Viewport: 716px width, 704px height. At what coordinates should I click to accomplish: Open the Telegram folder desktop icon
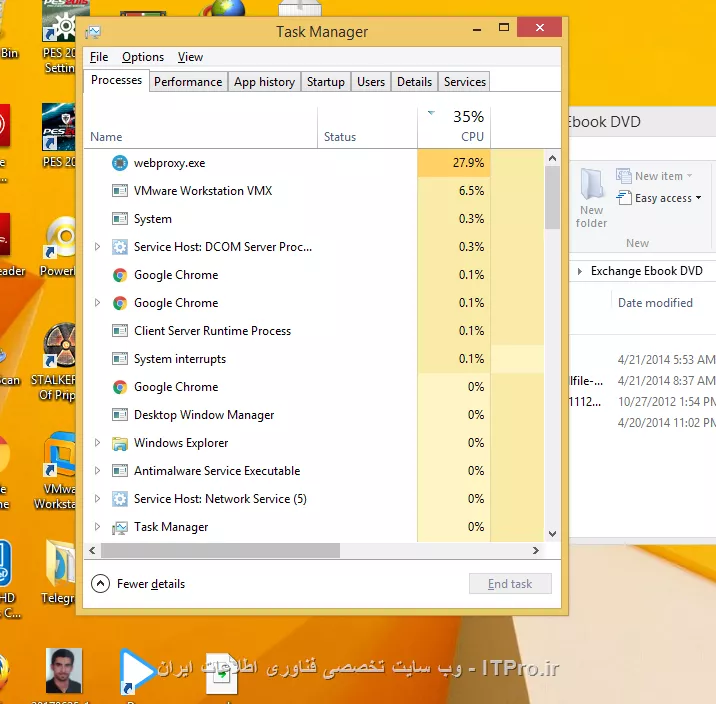click(59, 563)
